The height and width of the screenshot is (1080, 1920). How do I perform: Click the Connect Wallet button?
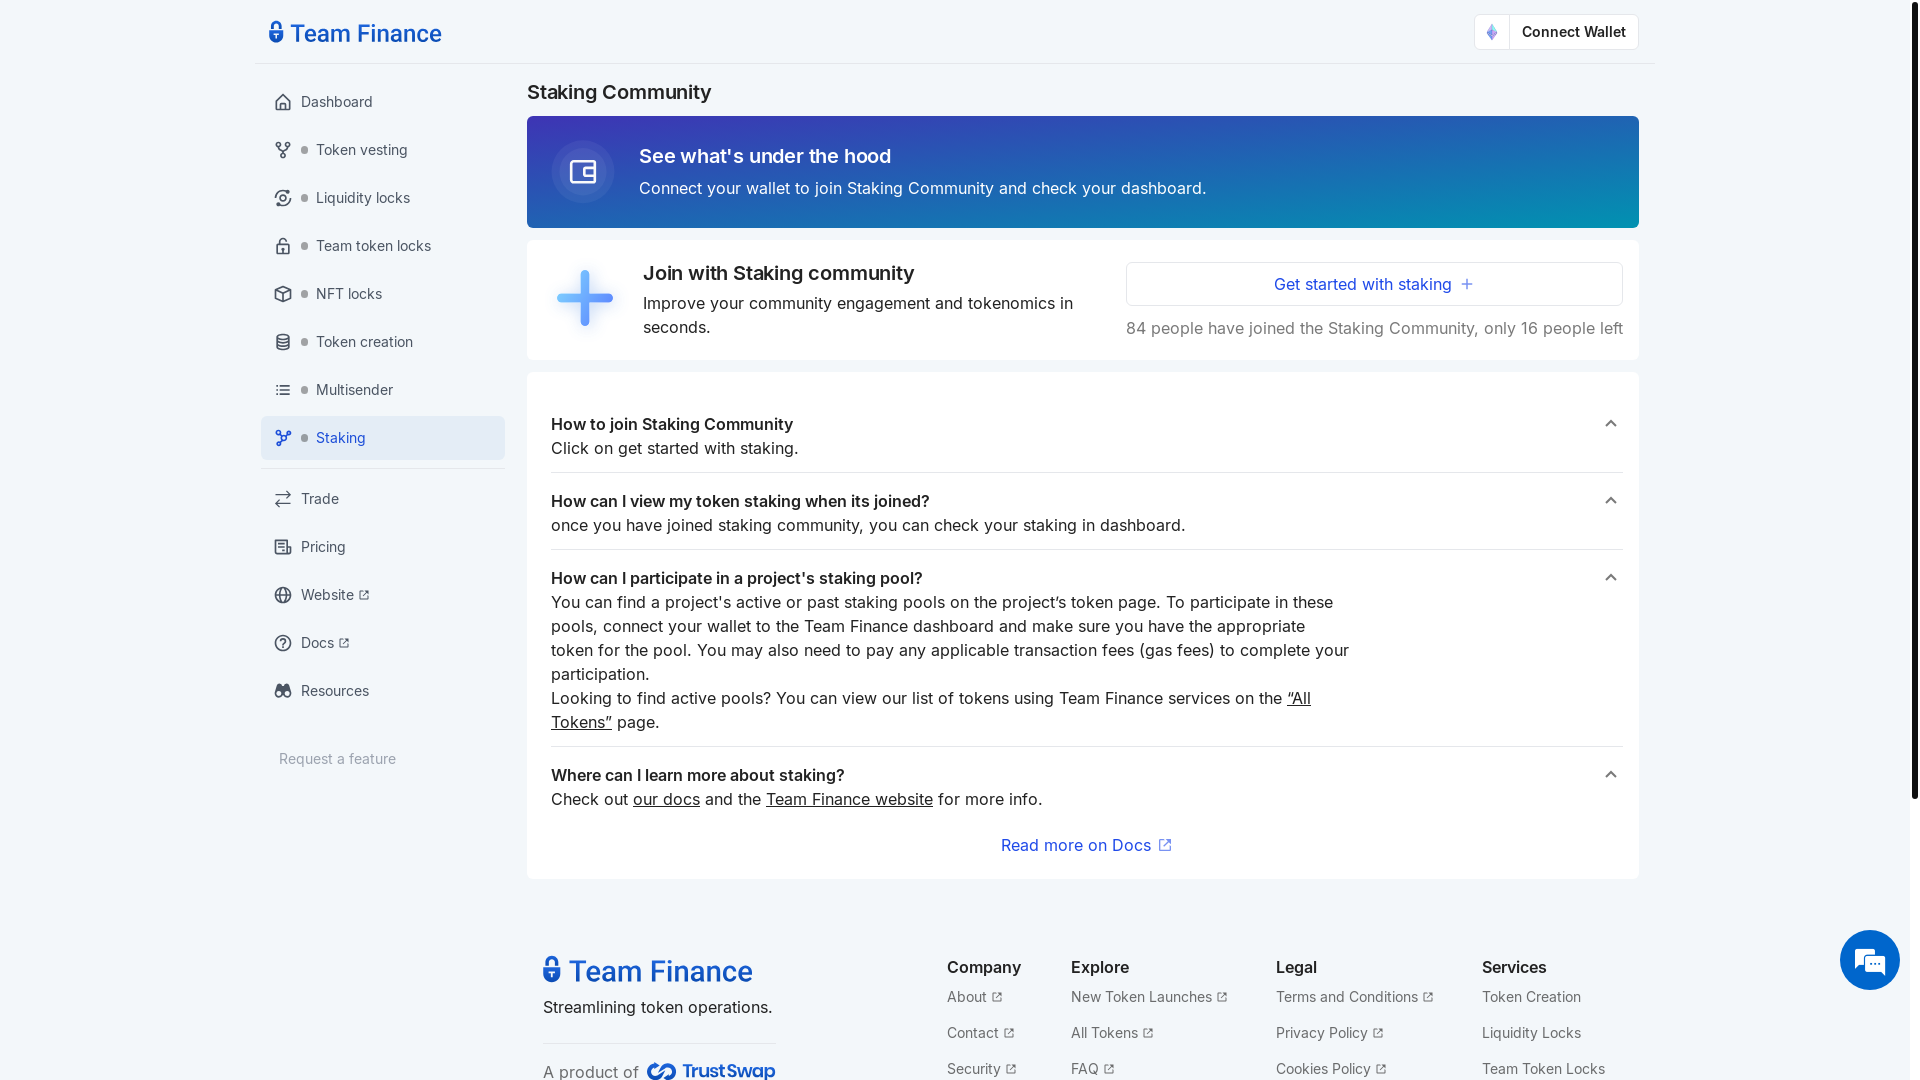click(1574, 32)
